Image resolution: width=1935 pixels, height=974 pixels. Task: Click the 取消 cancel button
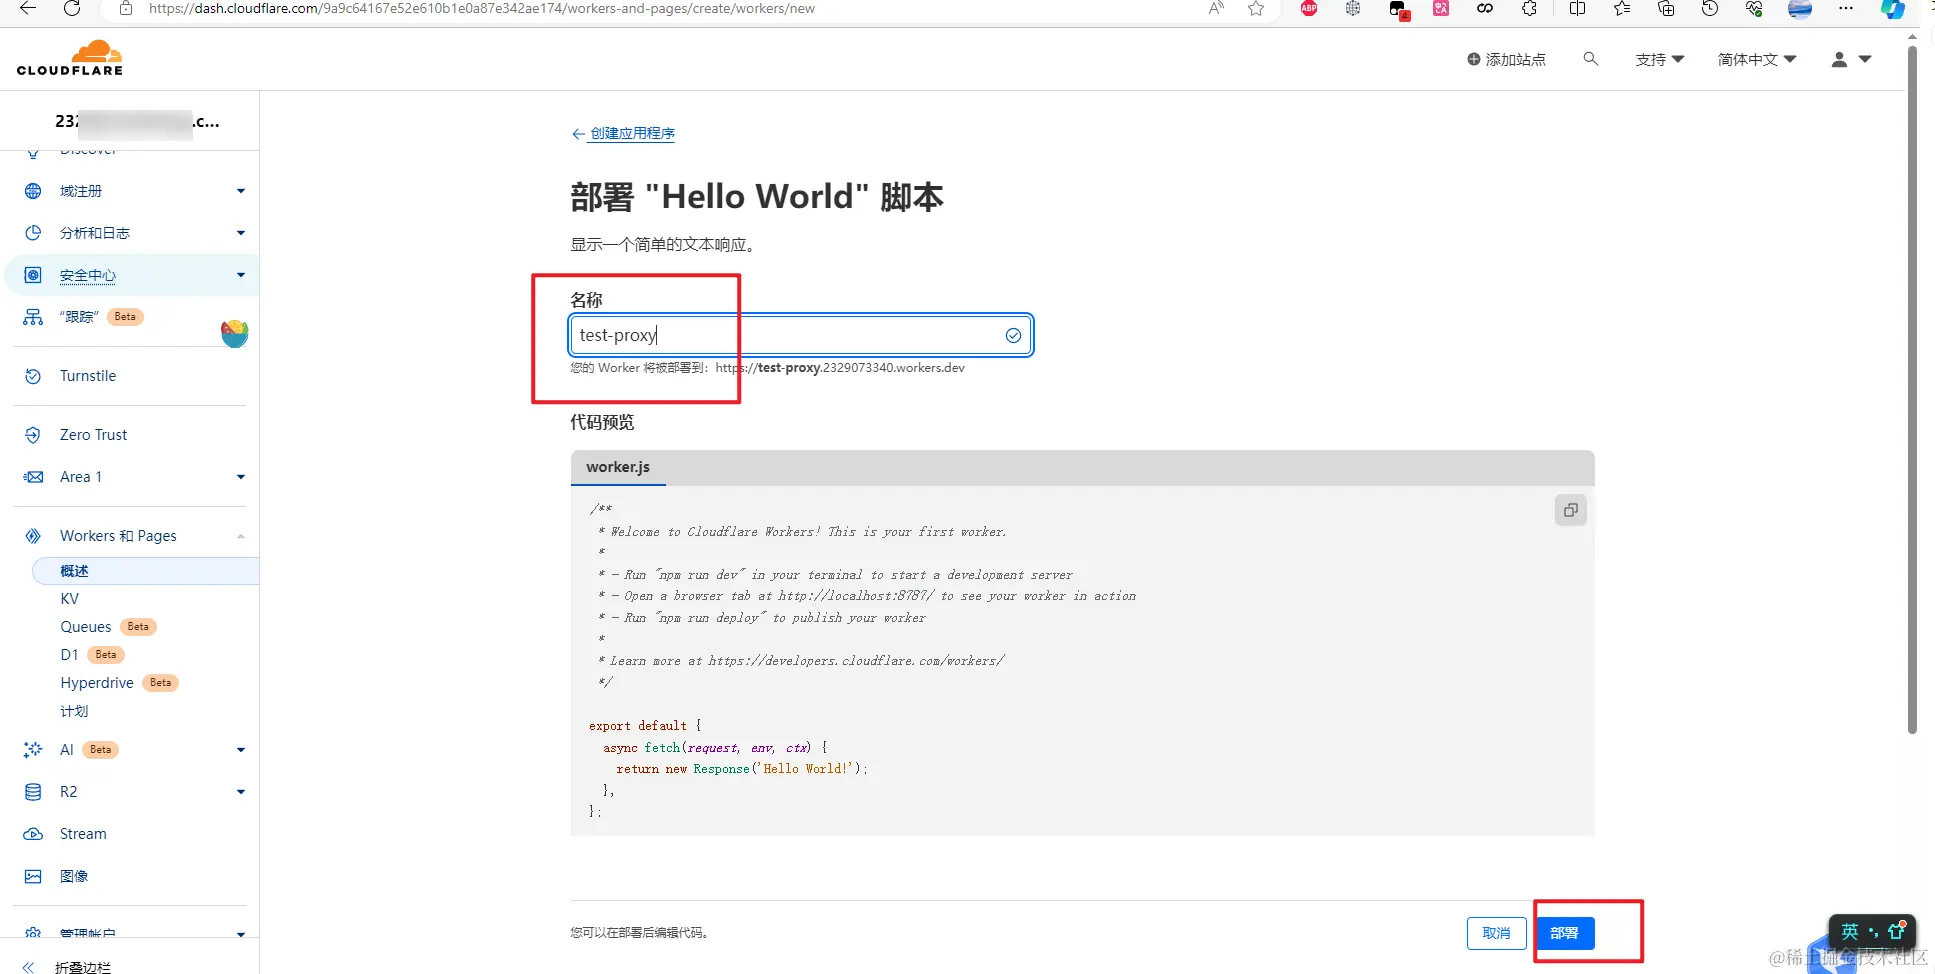point(1497,933)
